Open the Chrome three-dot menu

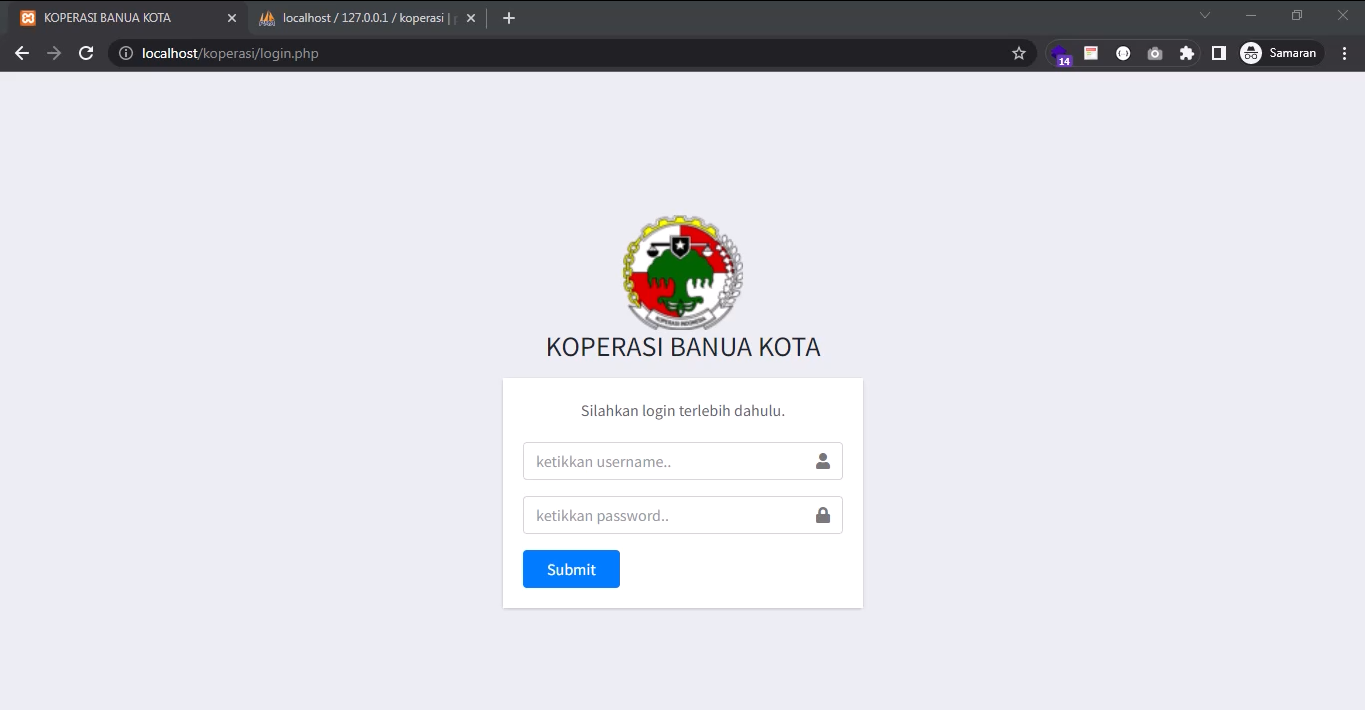tap(1345, 53)
